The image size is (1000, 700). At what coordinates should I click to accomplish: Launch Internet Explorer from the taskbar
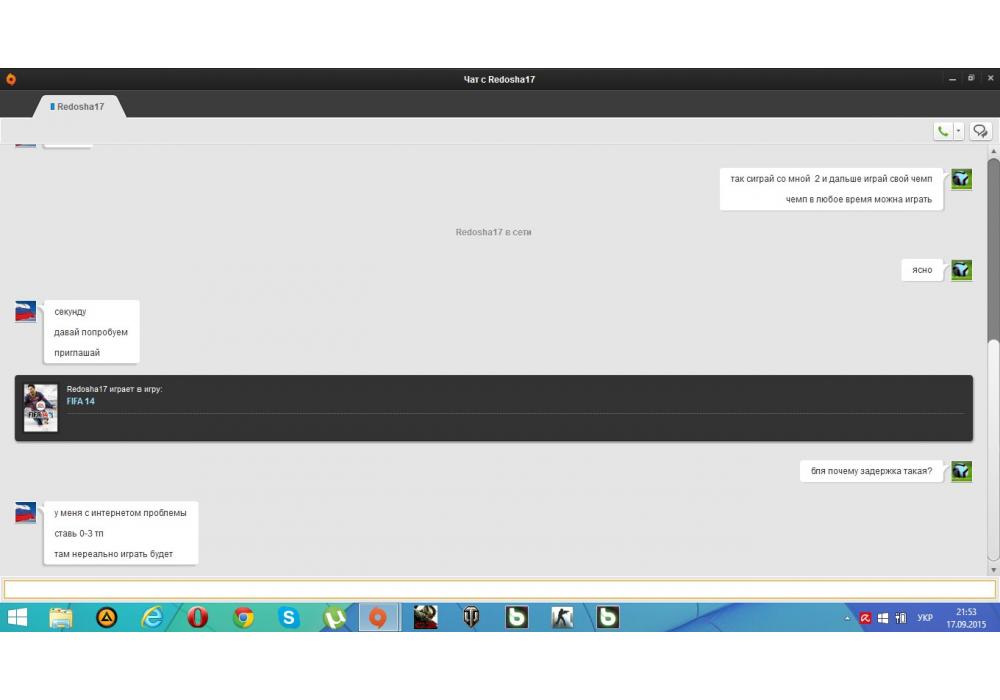click(x=152, y=617)
